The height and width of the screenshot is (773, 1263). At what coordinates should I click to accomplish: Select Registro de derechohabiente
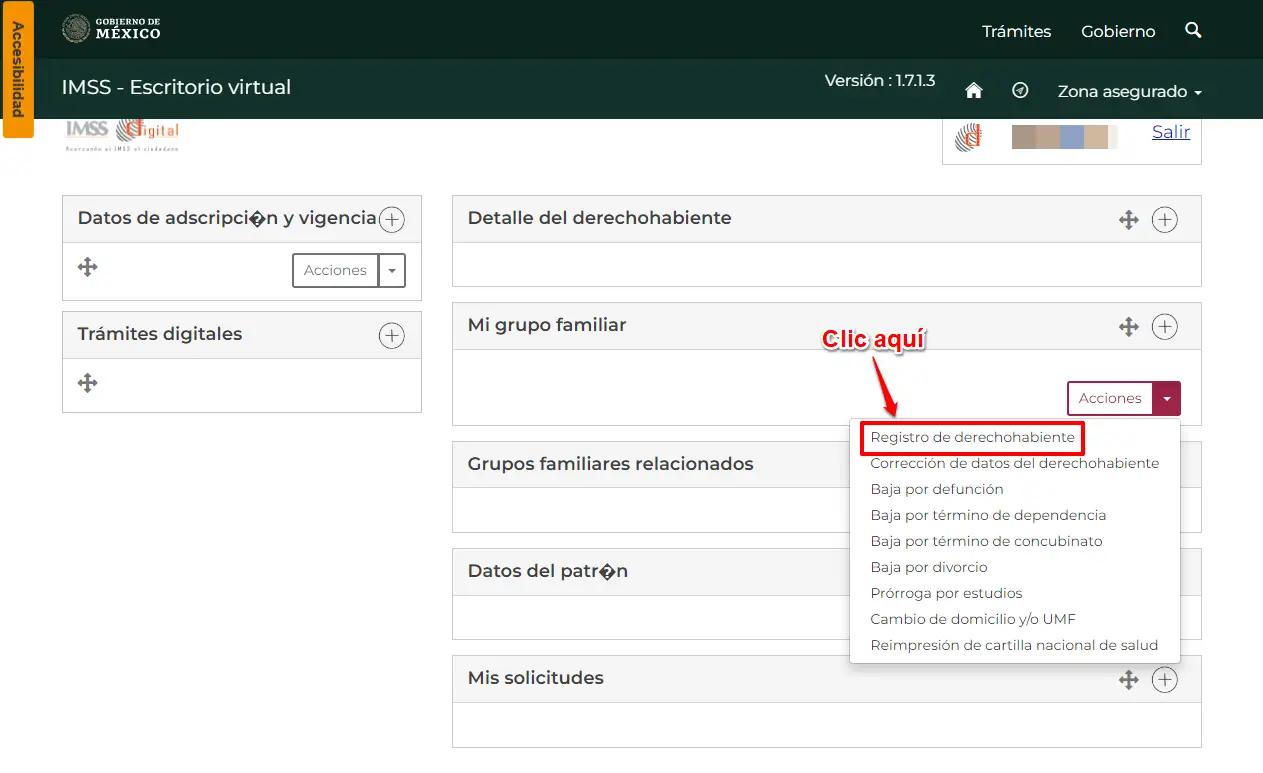pyautogui.click(x=973, y=438)
